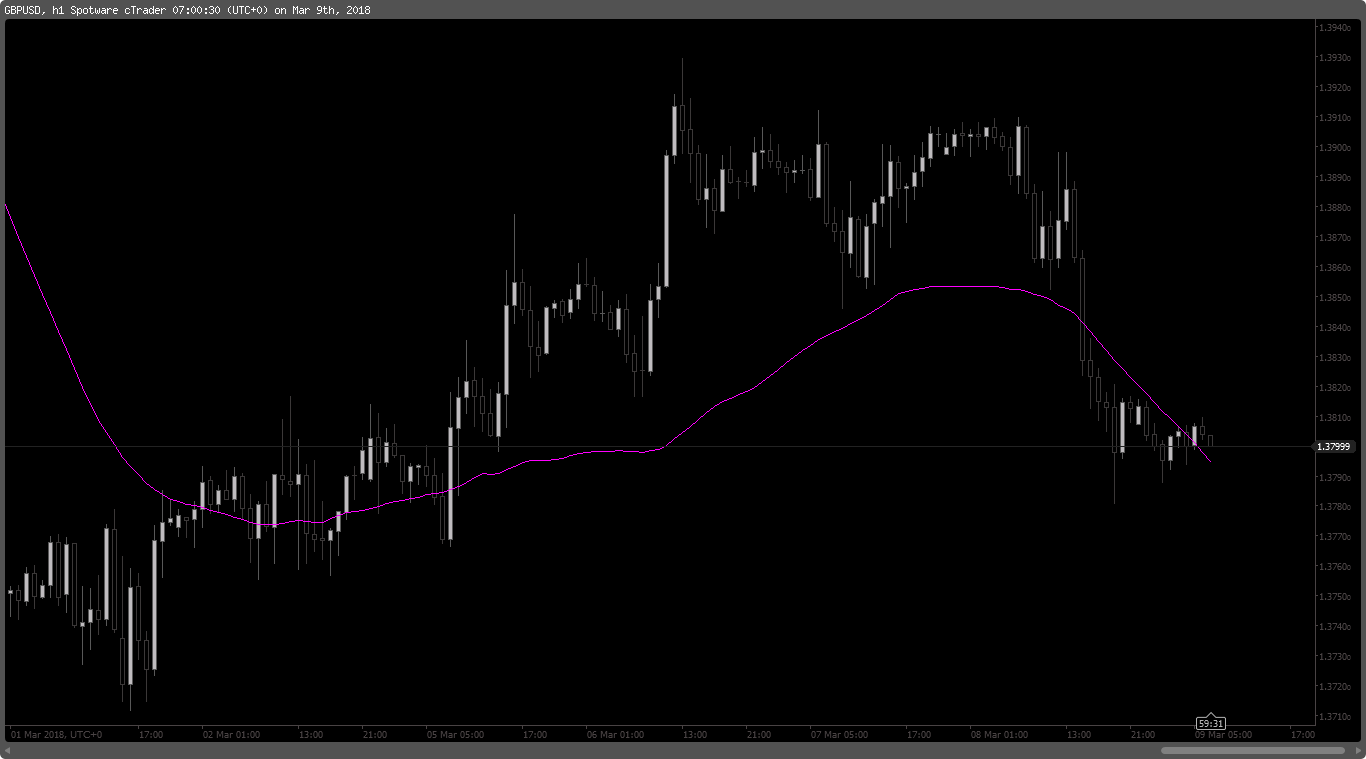Click the '02 Mar 01:00' time axis label
Screen dimensions: 1366x759
[x=232, y=735]
